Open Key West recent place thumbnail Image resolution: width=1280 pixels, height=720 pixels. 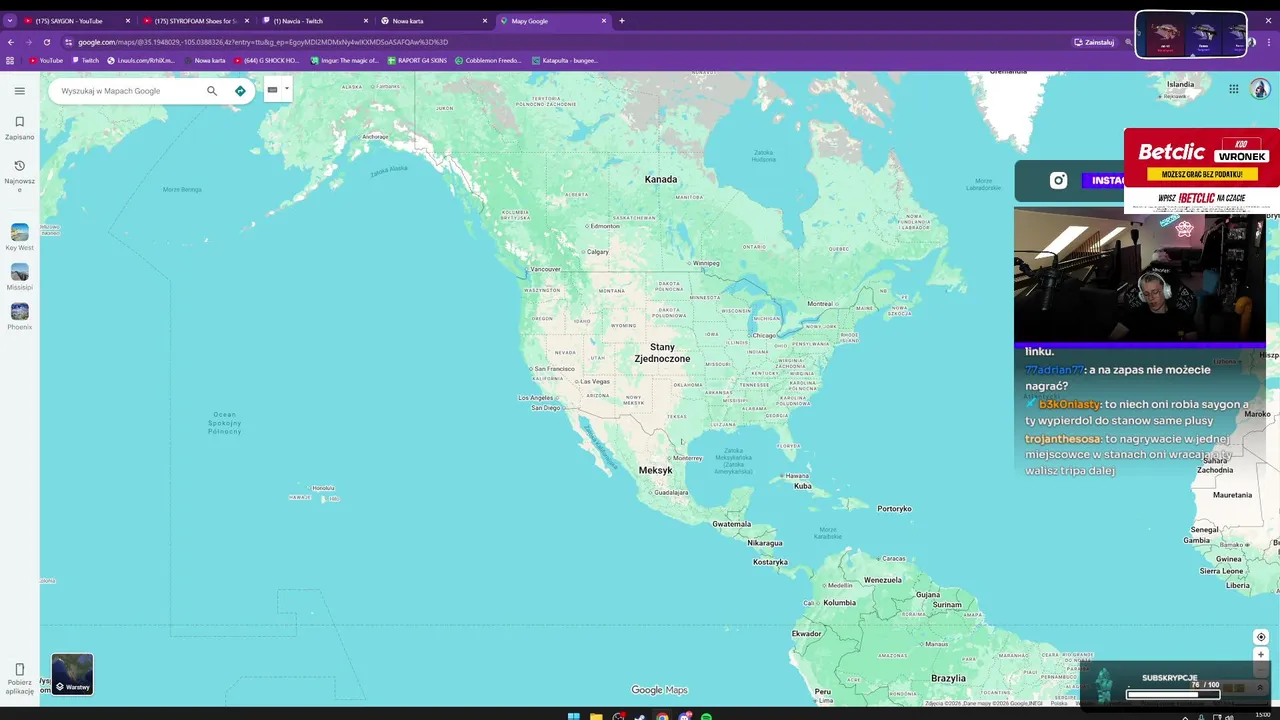19,233
